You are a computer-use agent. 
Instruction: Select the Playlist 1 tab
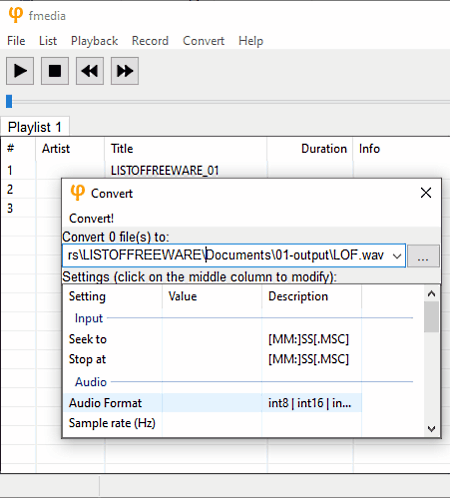(x=35, y=127)
